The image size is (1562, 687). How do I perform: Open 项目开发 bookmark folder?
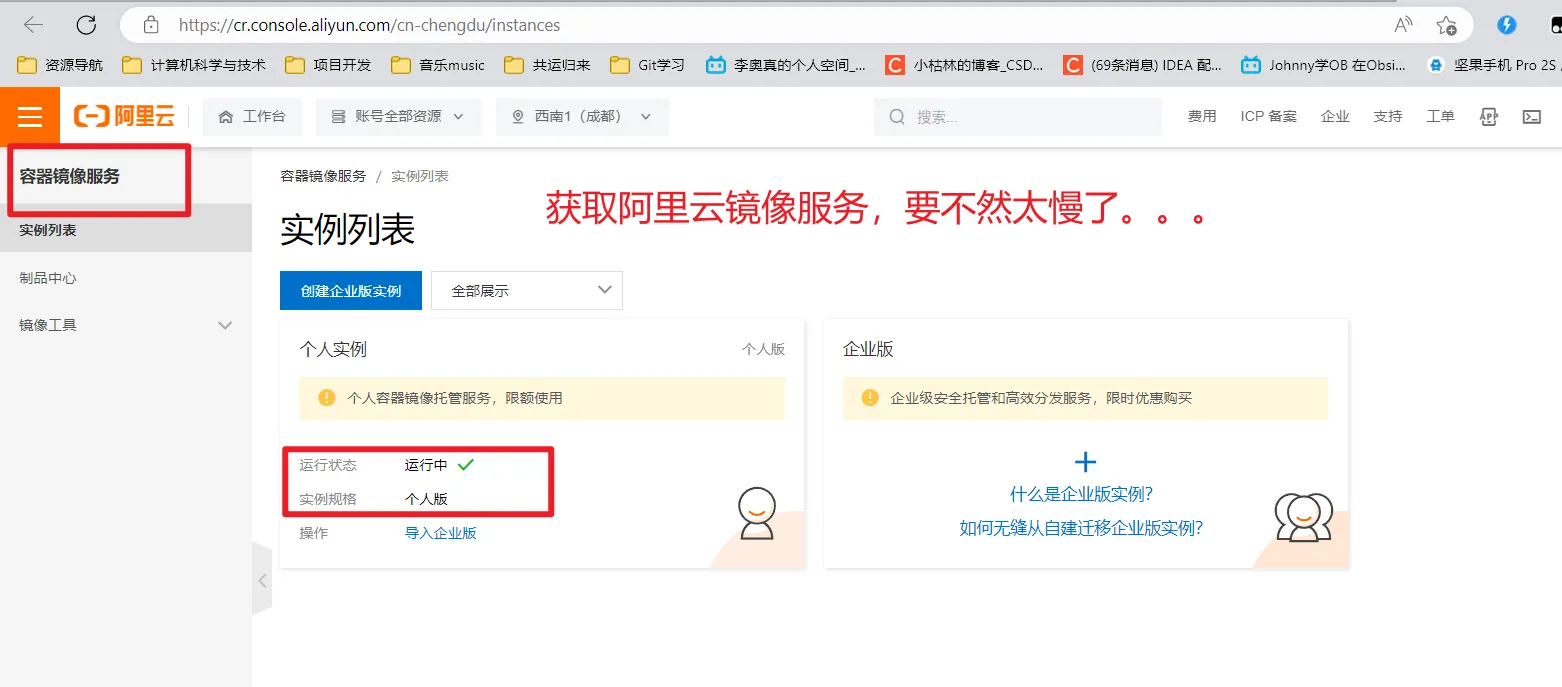coord(328,65)
